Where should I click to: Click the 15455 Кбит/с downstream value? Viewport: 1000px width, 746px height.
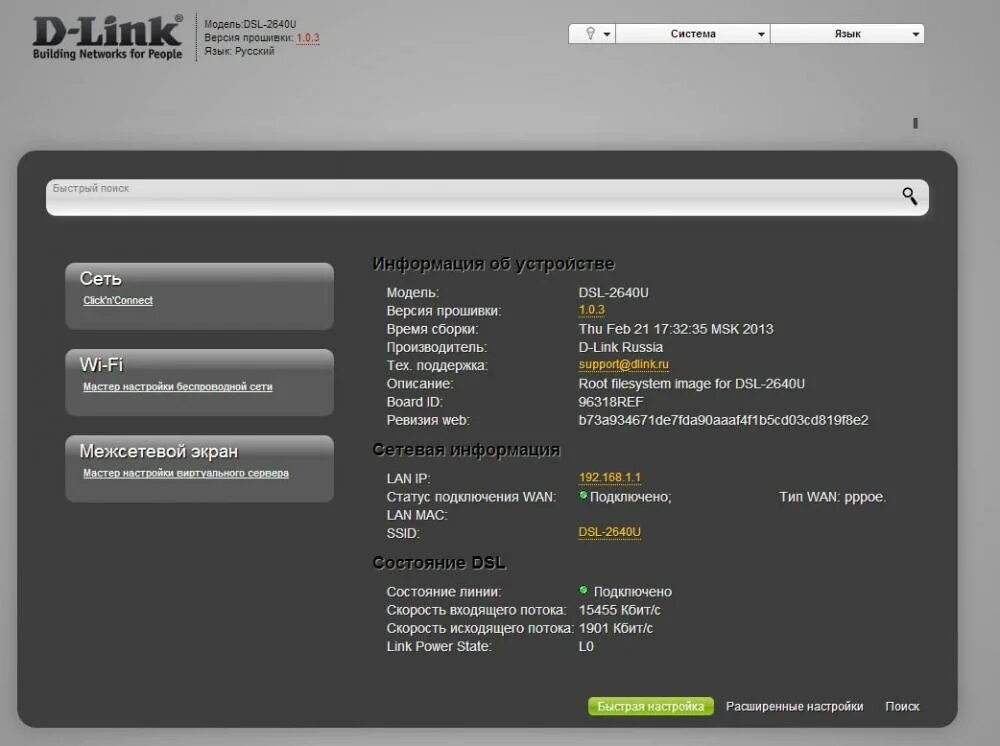[x=619, y=610]
